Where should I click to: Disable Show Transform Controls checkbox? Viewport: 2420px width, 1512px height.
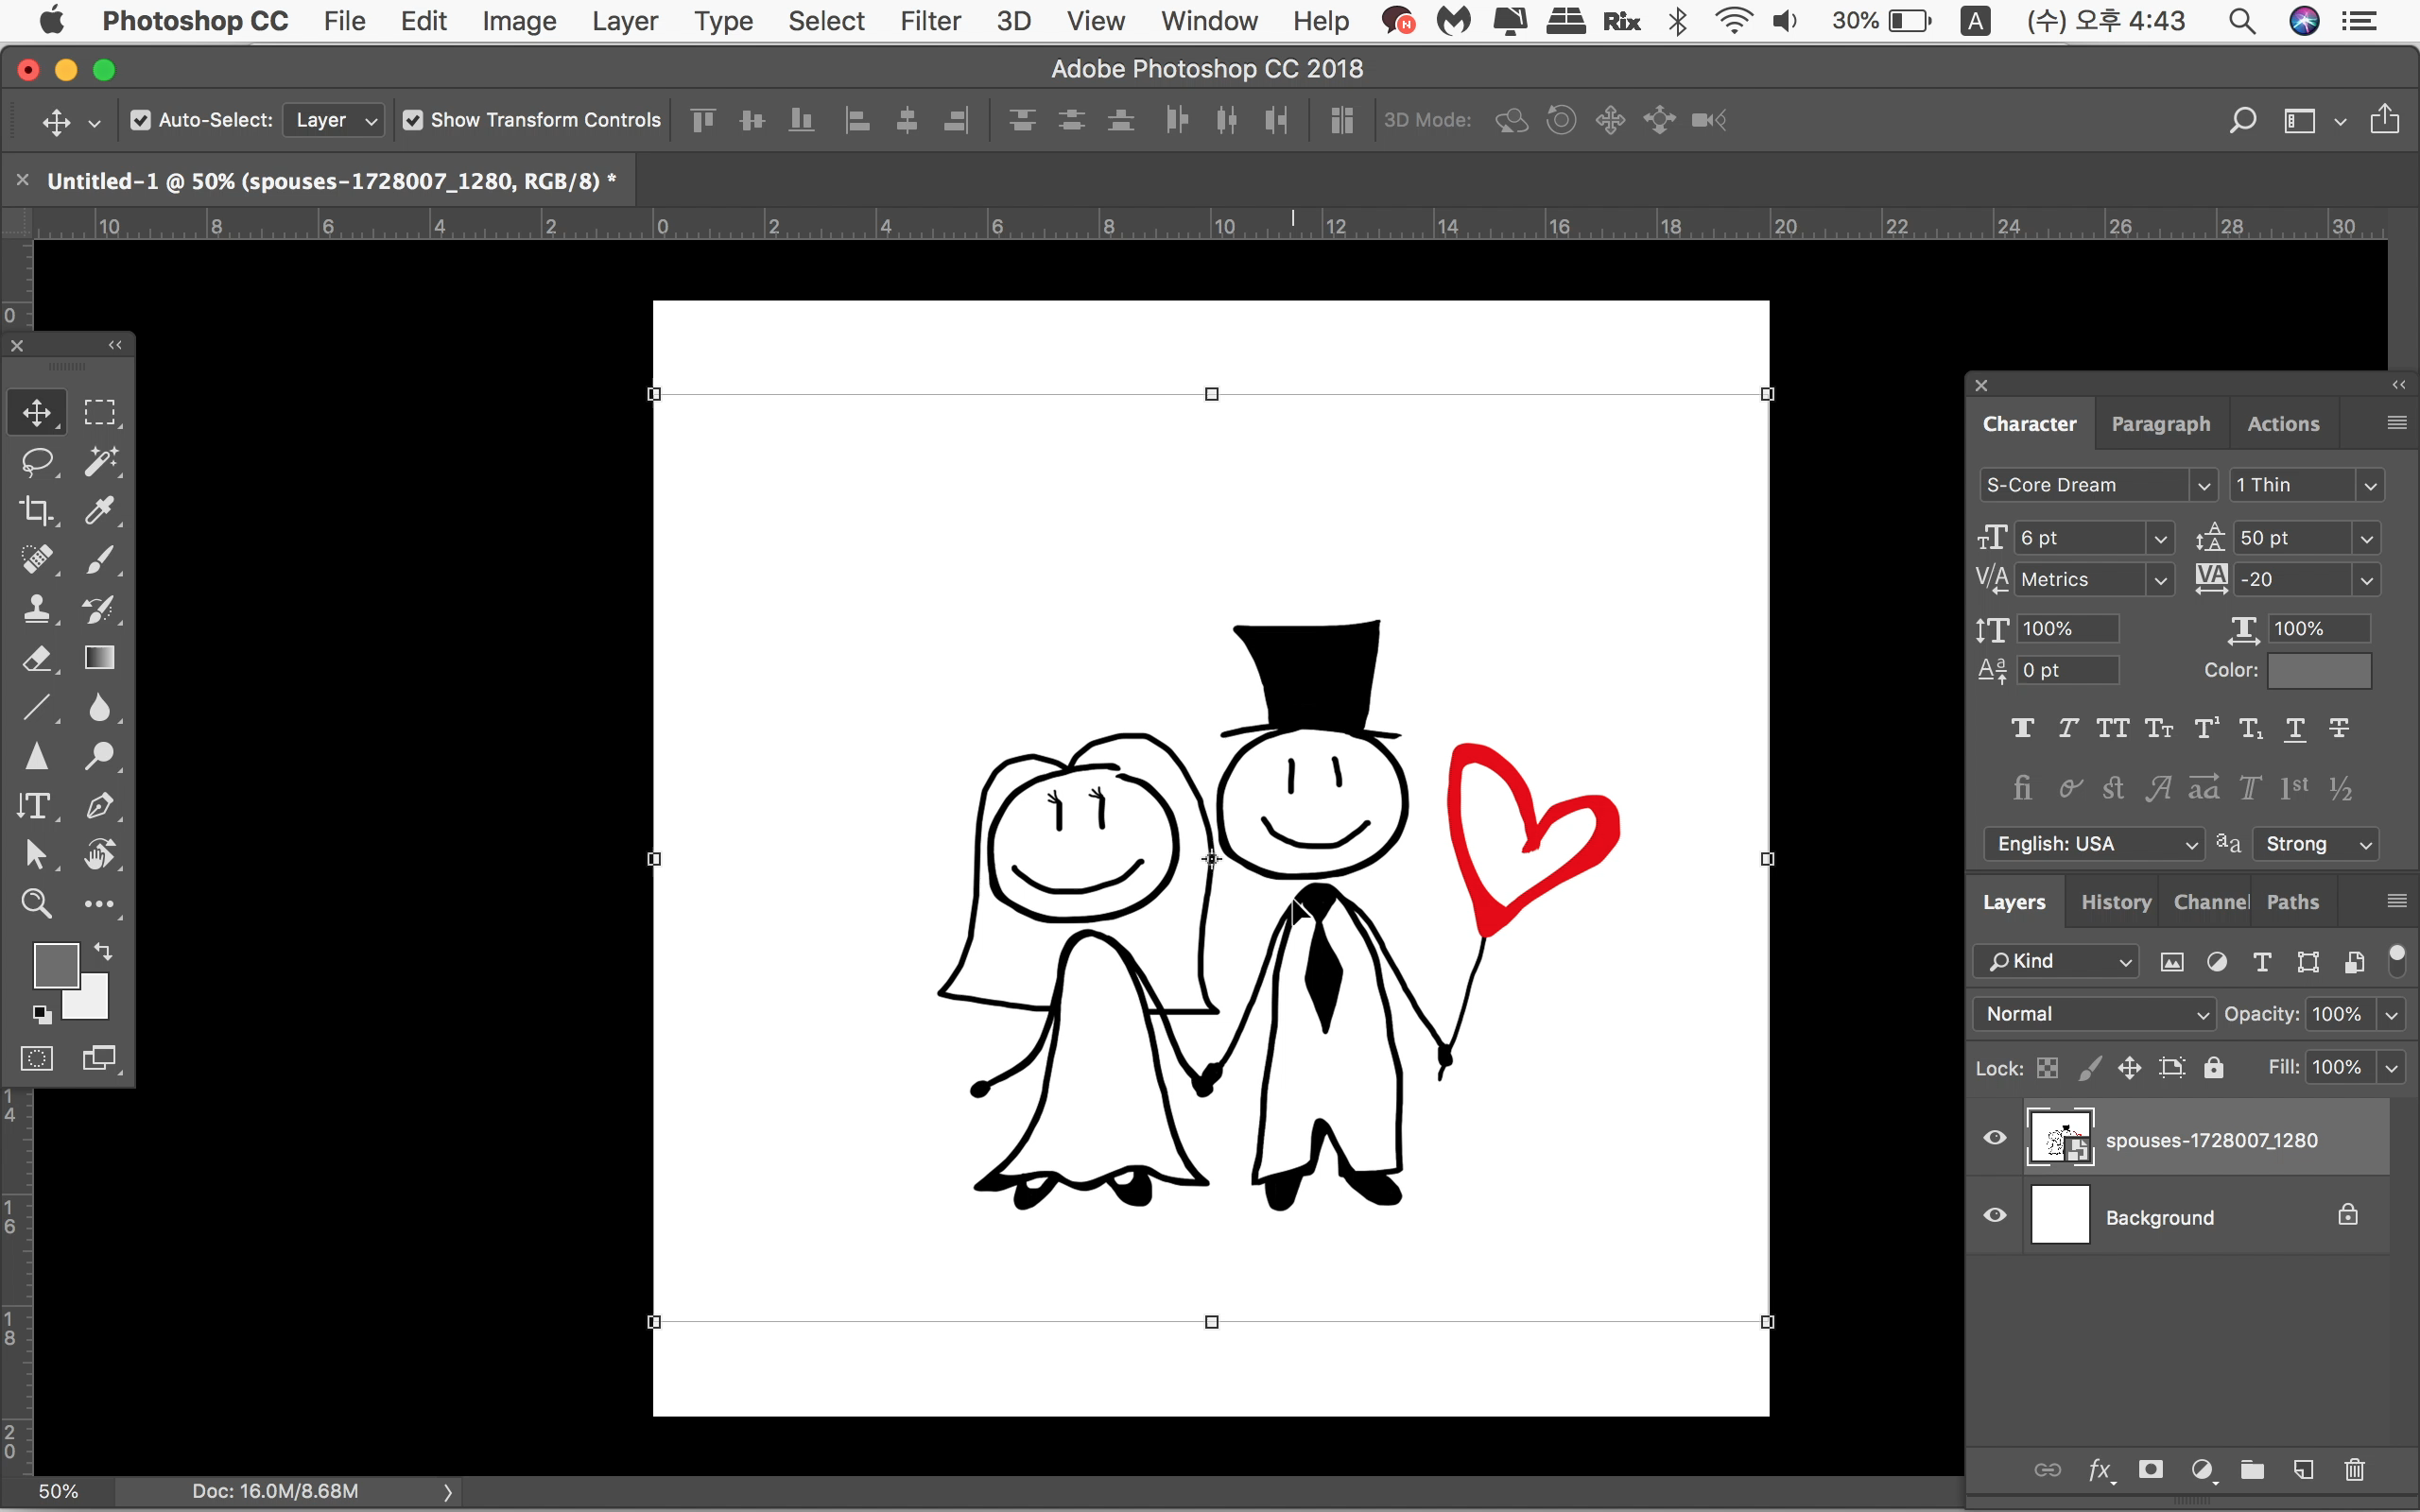click(413, 120)
